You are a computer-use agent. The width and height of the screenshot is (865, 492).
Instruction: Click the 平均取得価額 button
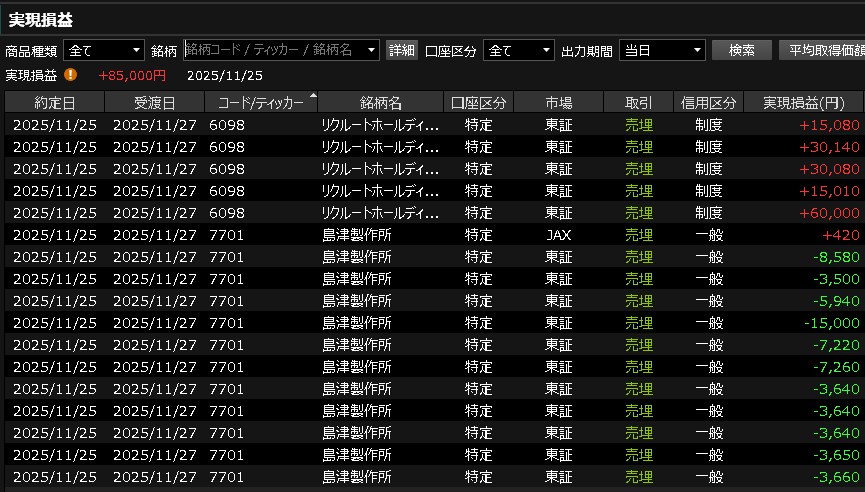[821, 50]
